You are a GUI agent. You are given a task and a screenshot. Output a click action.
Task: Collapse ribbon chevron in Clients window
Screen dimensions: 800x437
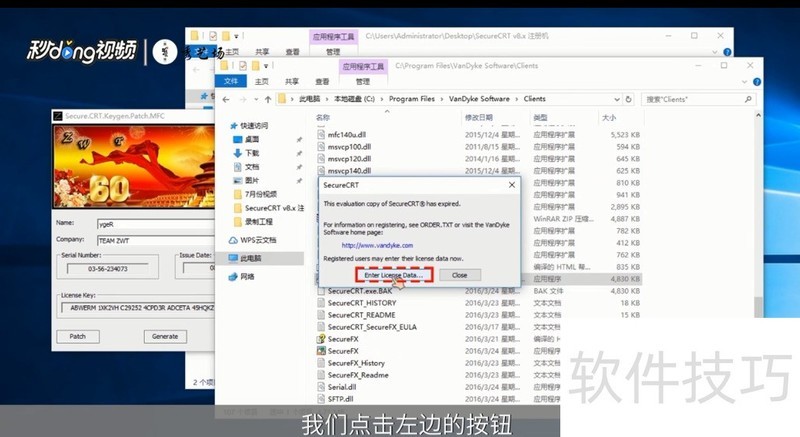coord(744,82)
